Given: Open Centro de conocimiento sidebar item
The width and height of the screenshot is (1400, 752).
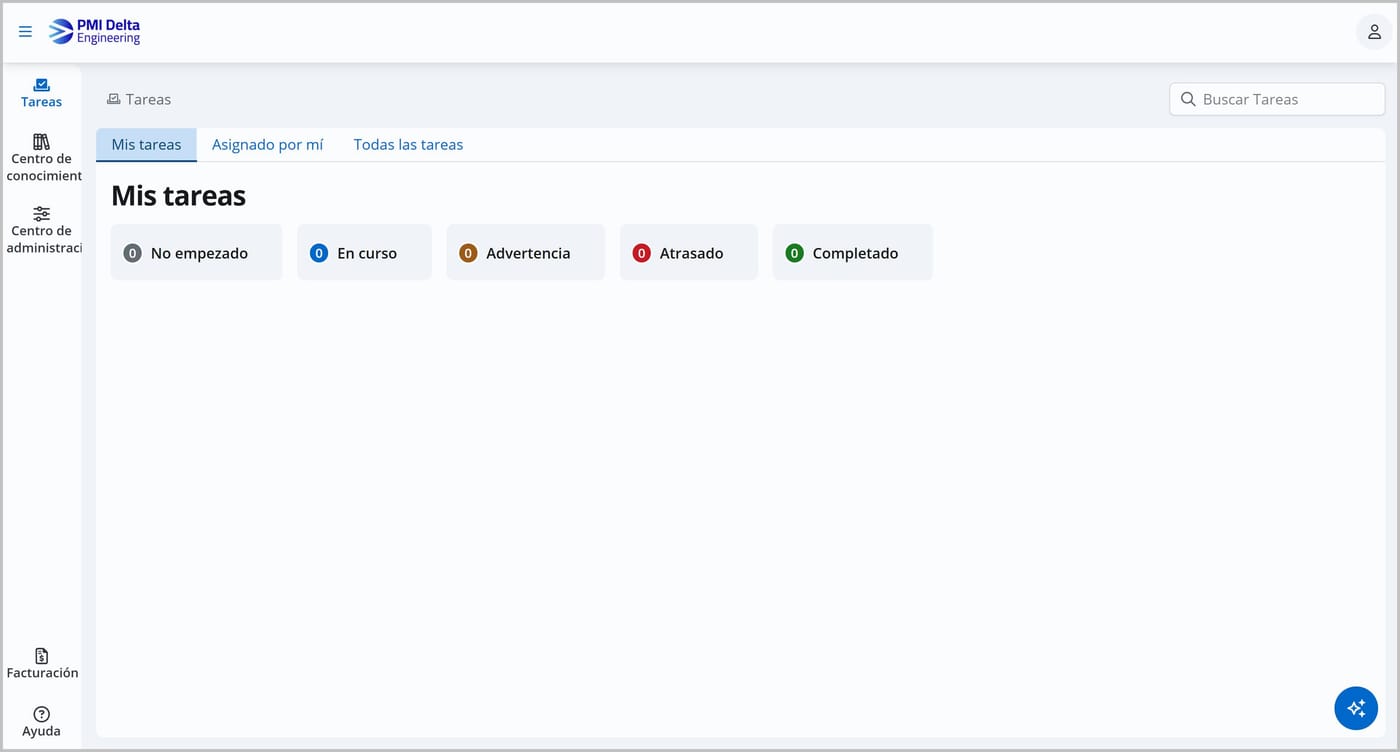Looking at the screenshot, I should pos(42,158).
